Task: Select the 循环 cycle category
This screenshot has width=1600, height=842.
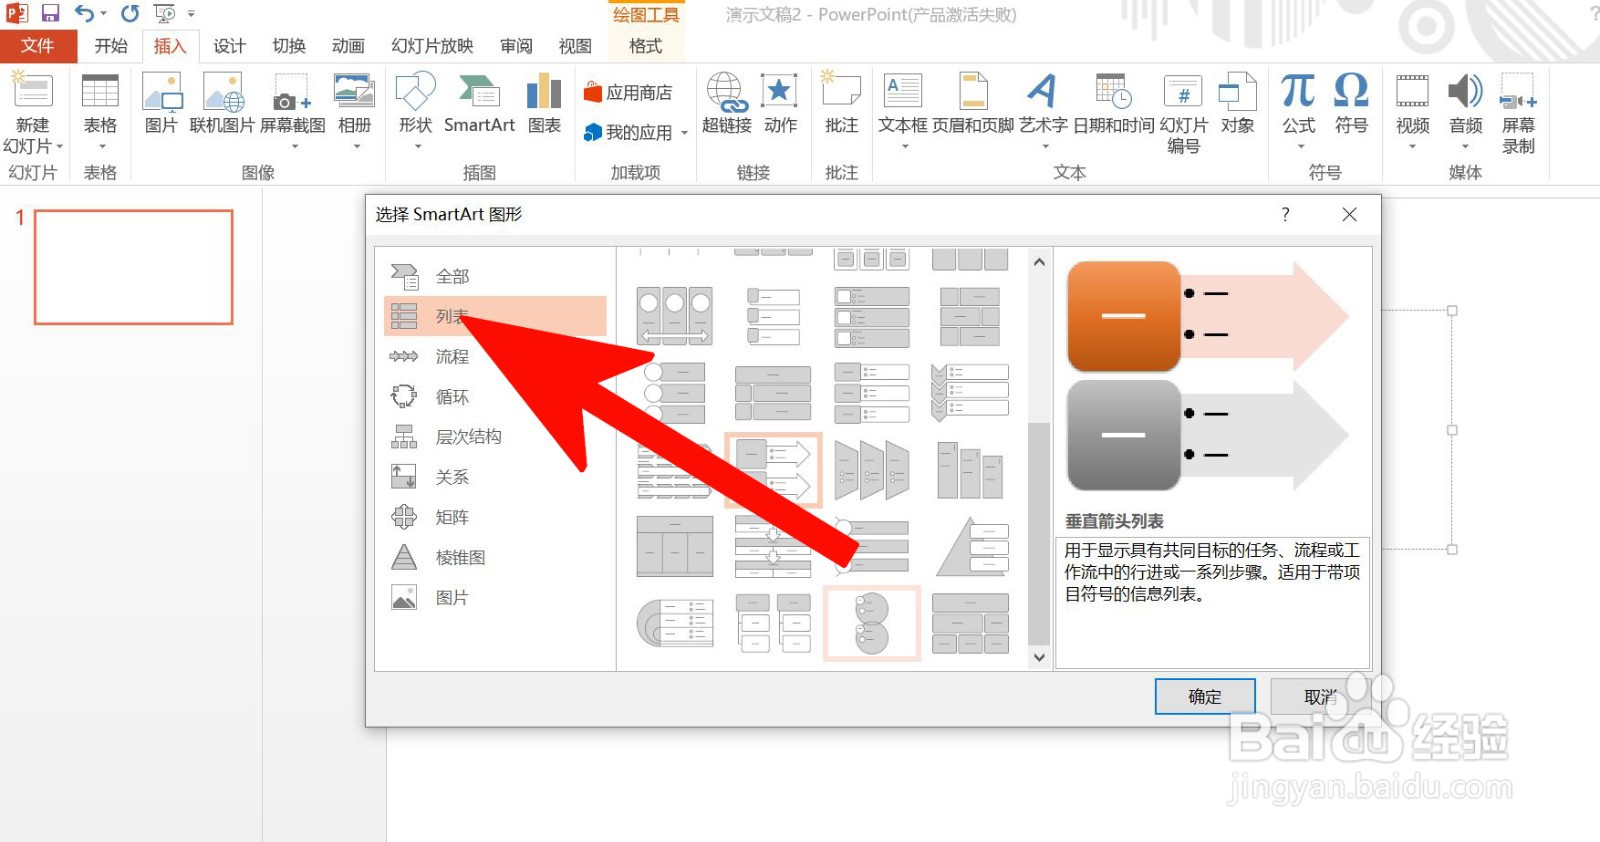Action: (496, 397)
